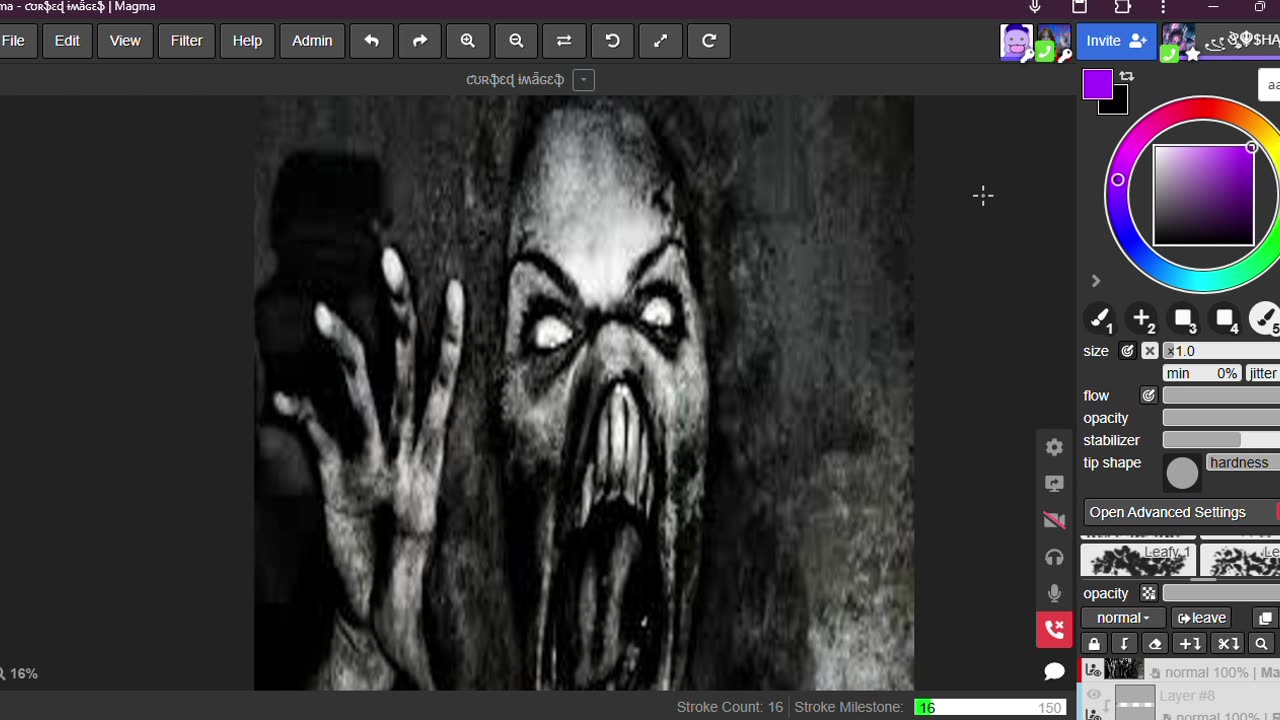Click the screen share icon
The width and height of the screenshot is (1280, 720).
click(1054, 484)
